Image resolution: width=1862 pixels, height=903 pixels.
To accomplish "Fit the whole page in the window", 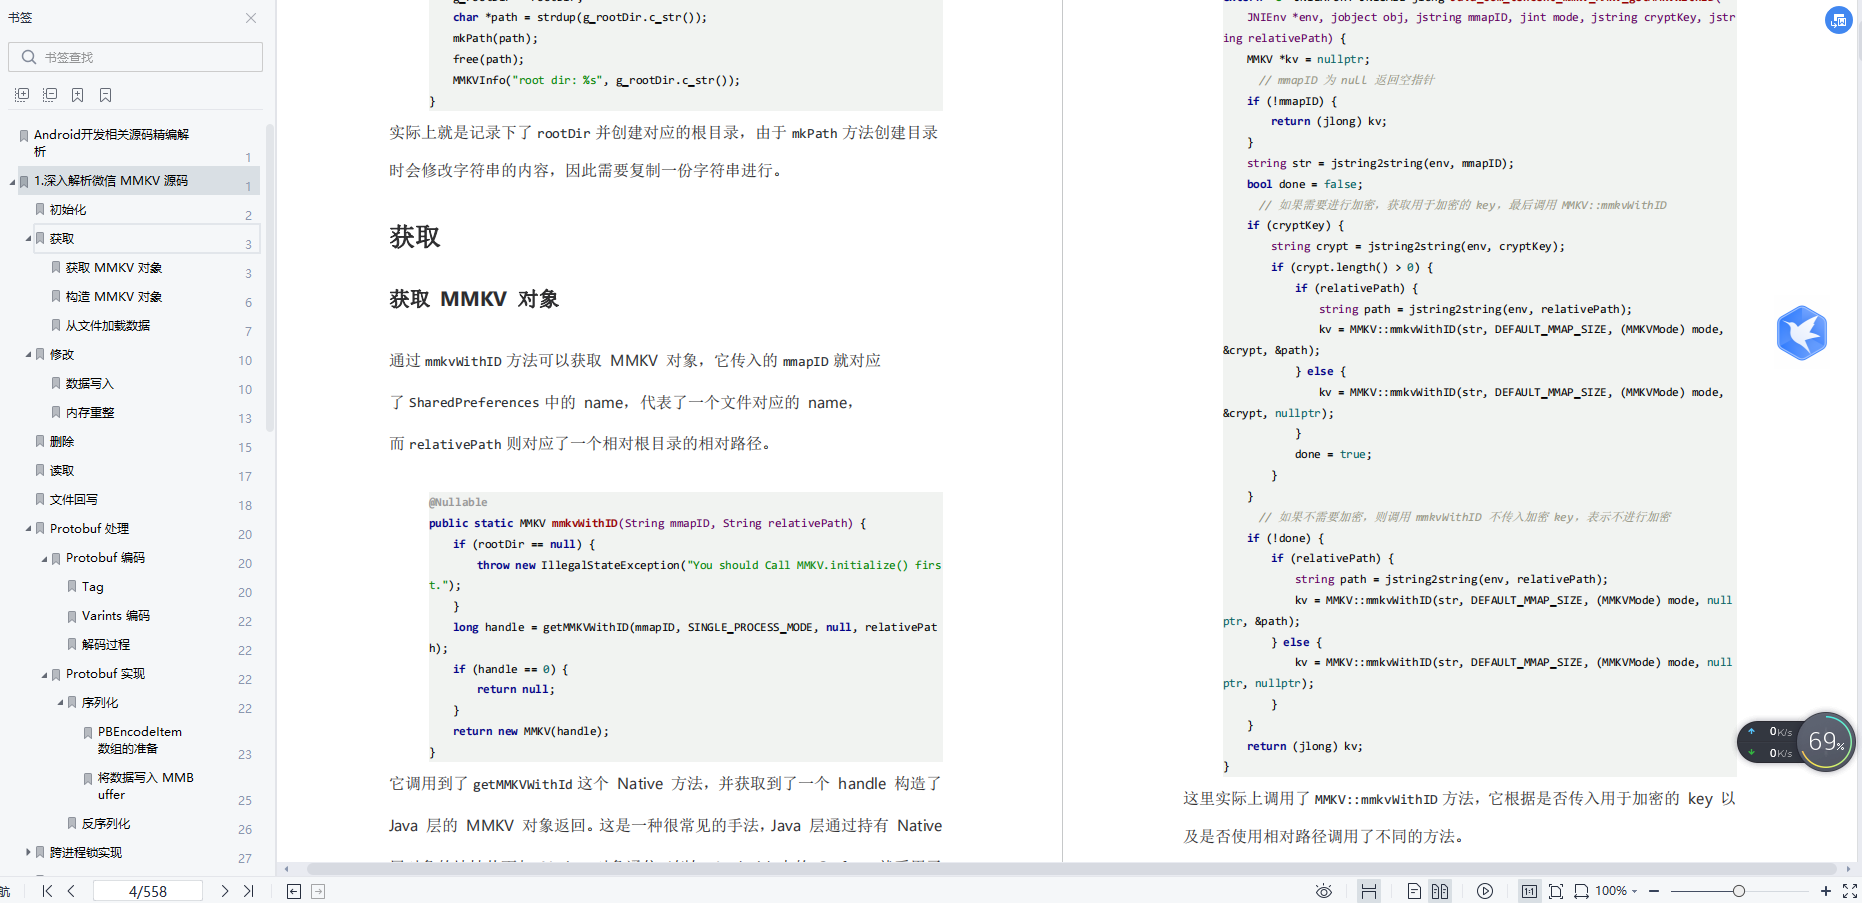I will click(x=1556, y=891).
